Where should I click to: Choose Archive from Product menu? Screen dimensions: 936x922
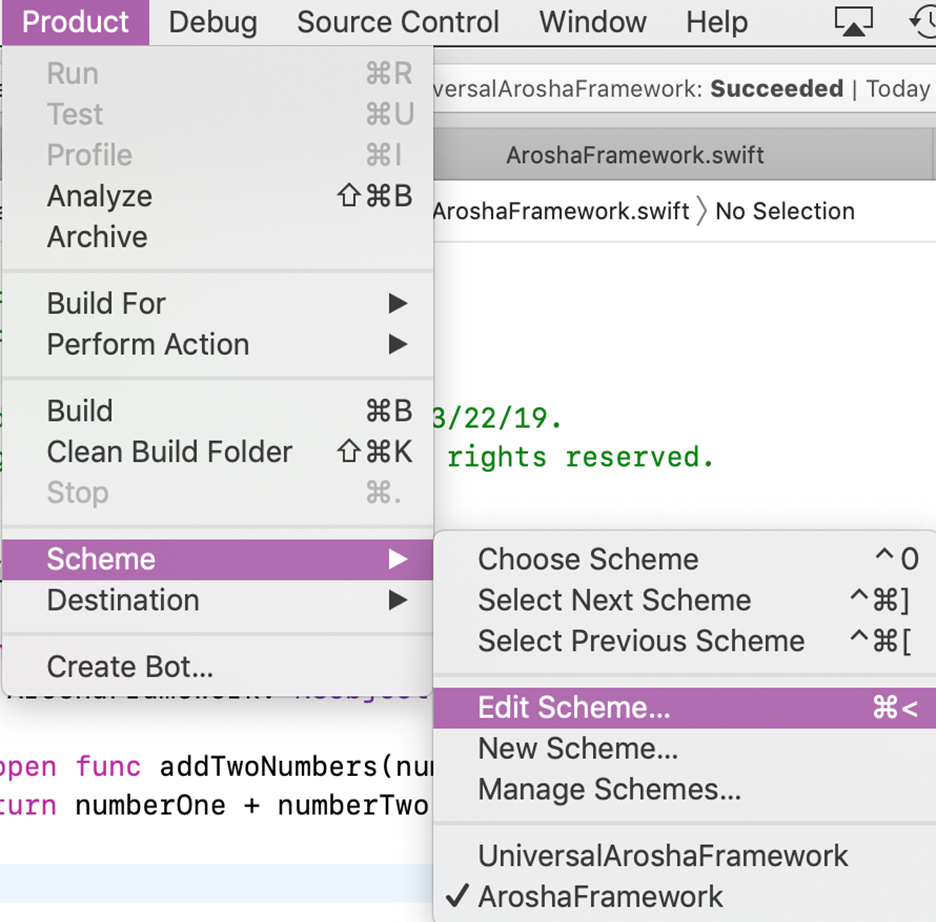pyautogui.click(x=218, y=237)
